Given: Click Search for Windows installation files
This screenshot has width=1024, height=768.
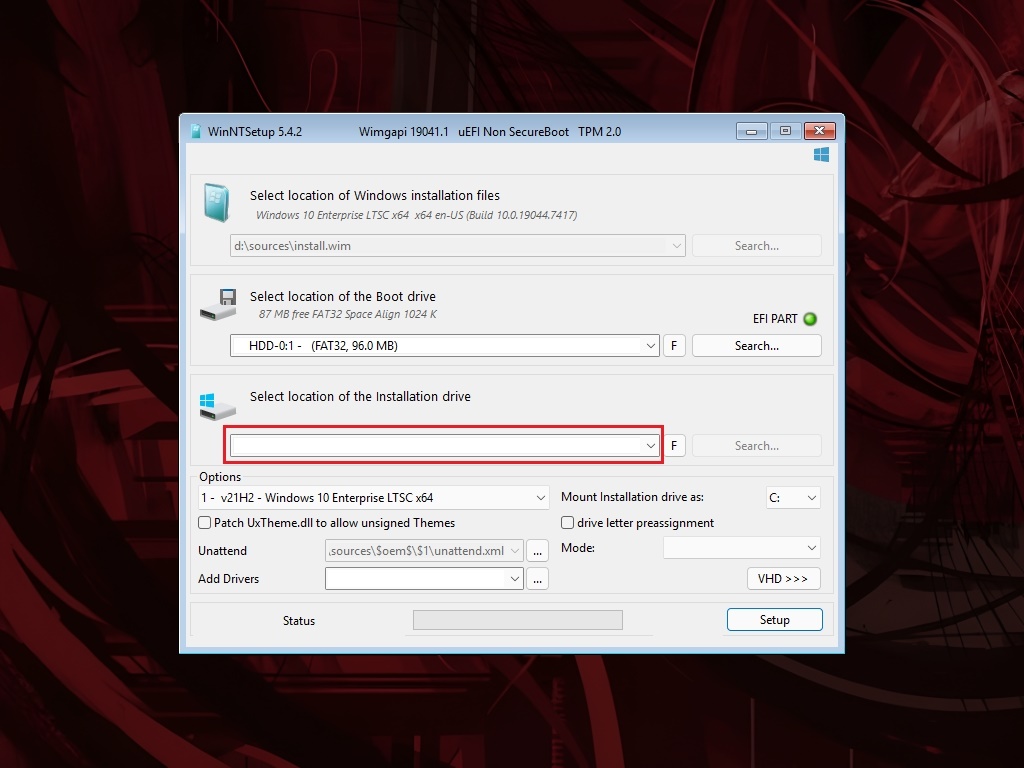Looking at the screenshot, I should point(757,246).
